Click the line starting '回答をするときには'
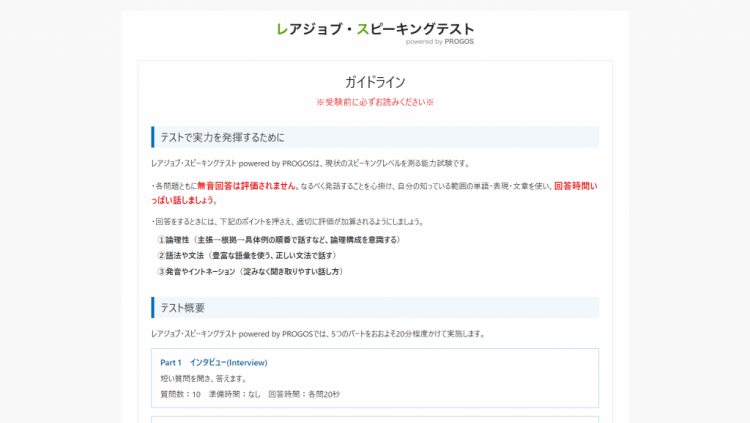 288,222
